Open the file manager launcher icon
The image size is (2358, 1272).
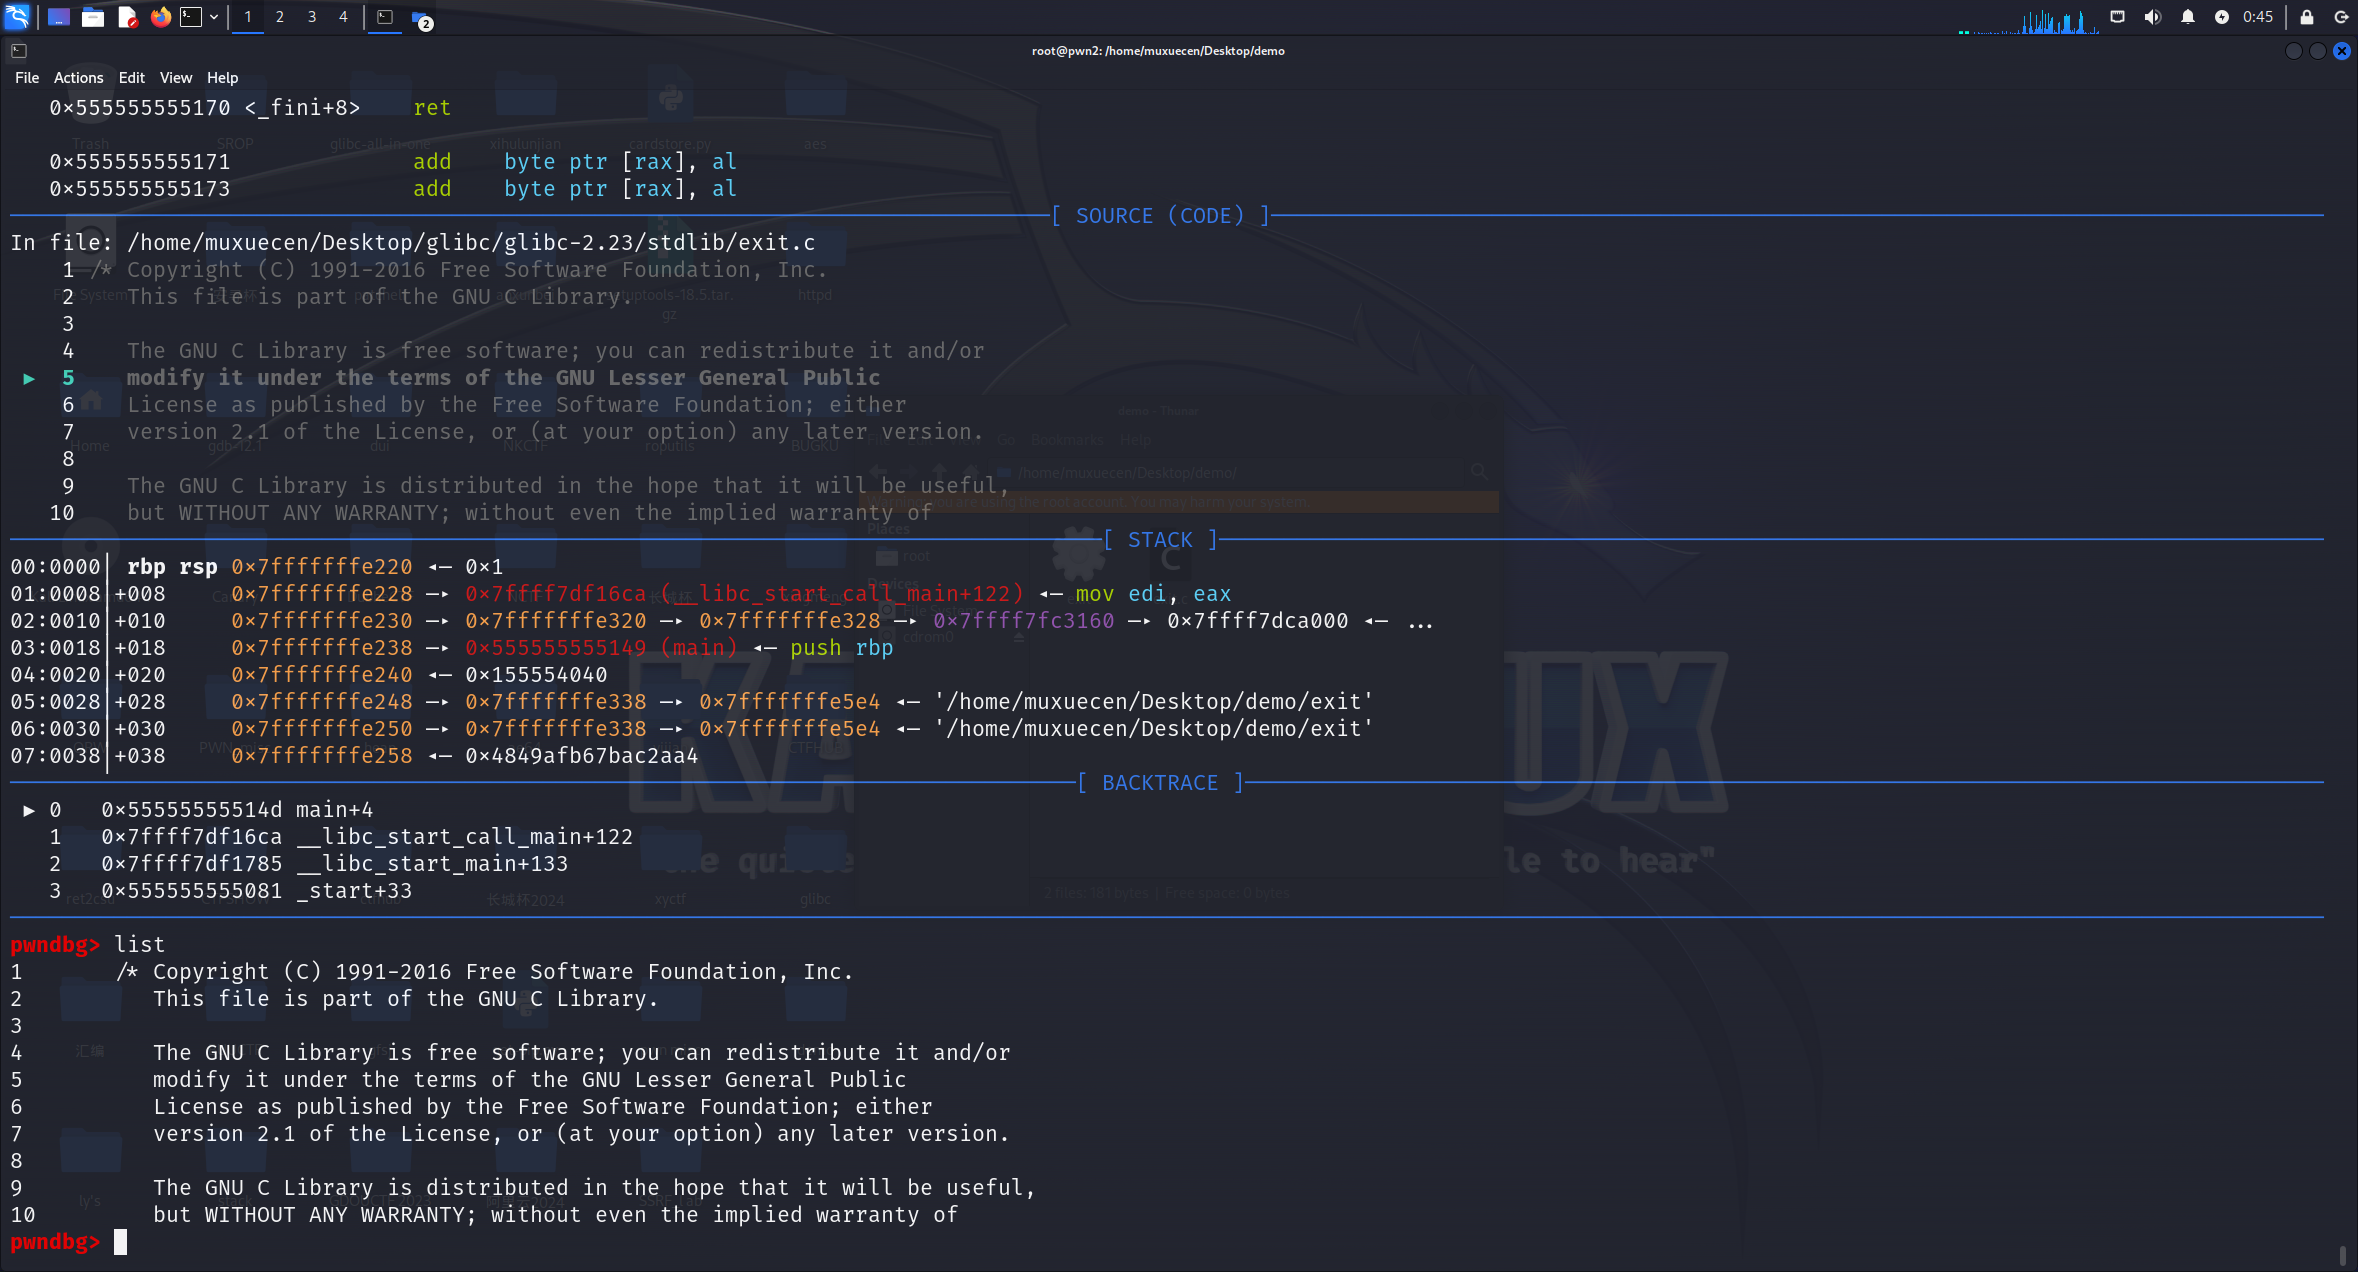point(93,17)
